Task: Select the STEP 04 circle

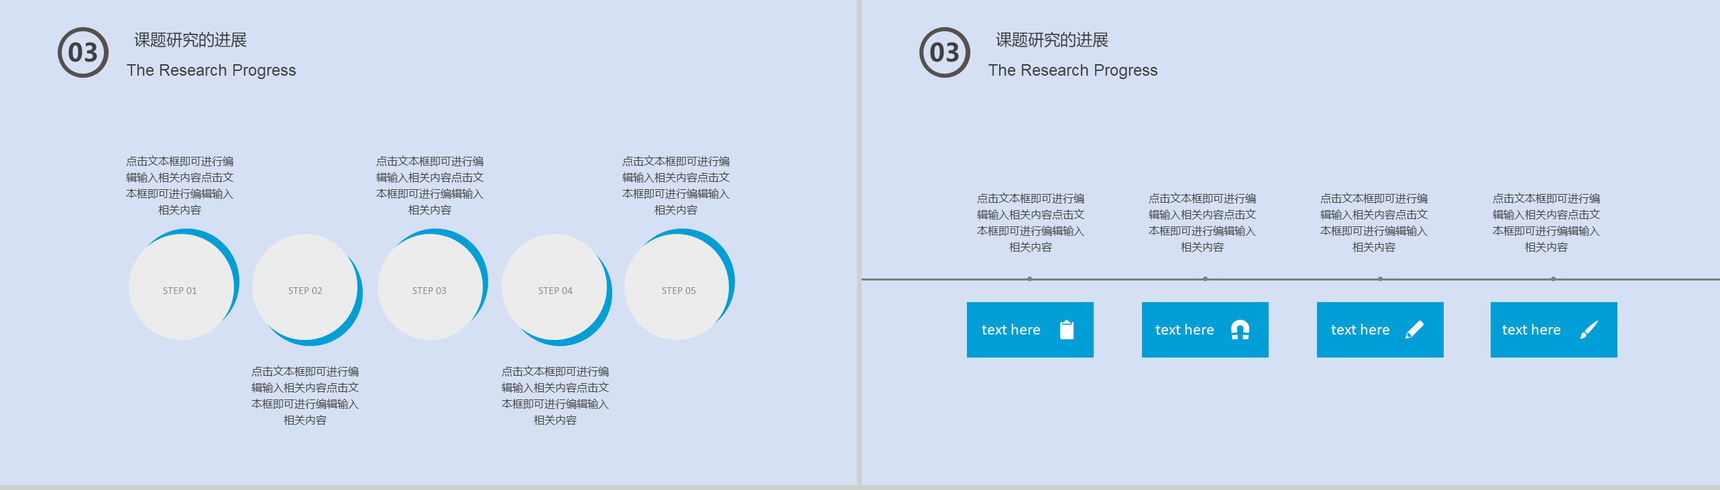Action: (555, 288)
